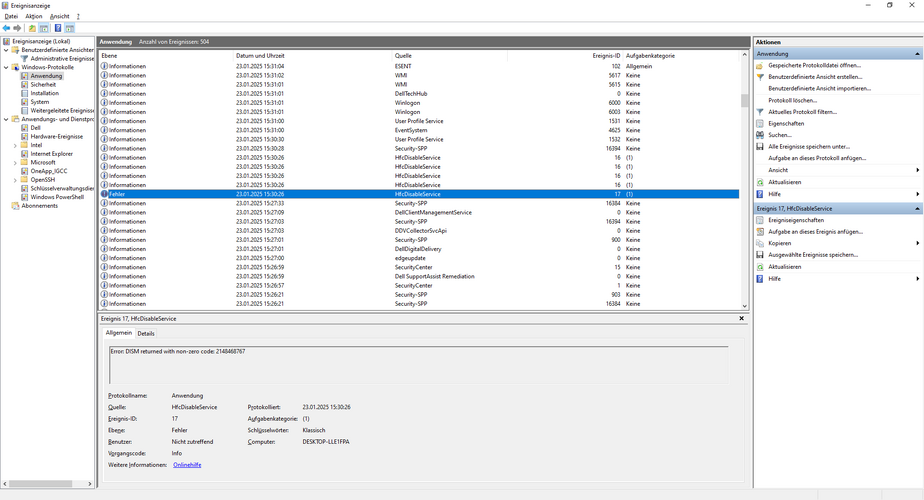
Task: Click the event list scrollbar up arrow
Action: pyautogui.click(x=745, y=55)
